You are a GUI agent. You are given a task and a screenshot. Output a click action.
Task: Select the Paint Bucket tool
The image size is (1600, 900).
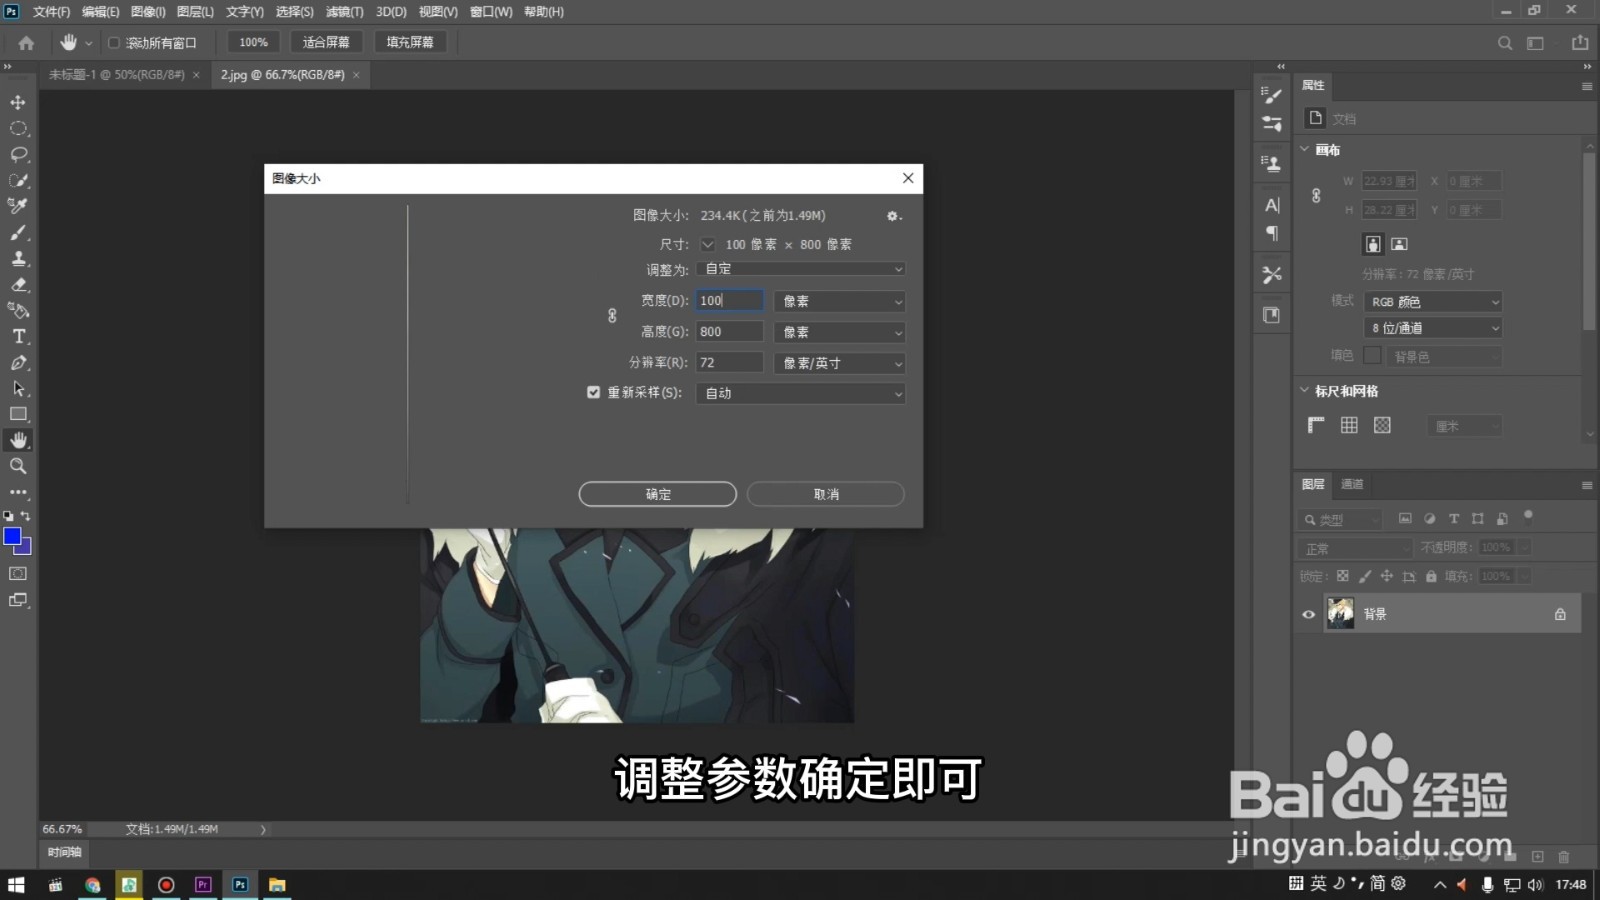pos(18,310)
